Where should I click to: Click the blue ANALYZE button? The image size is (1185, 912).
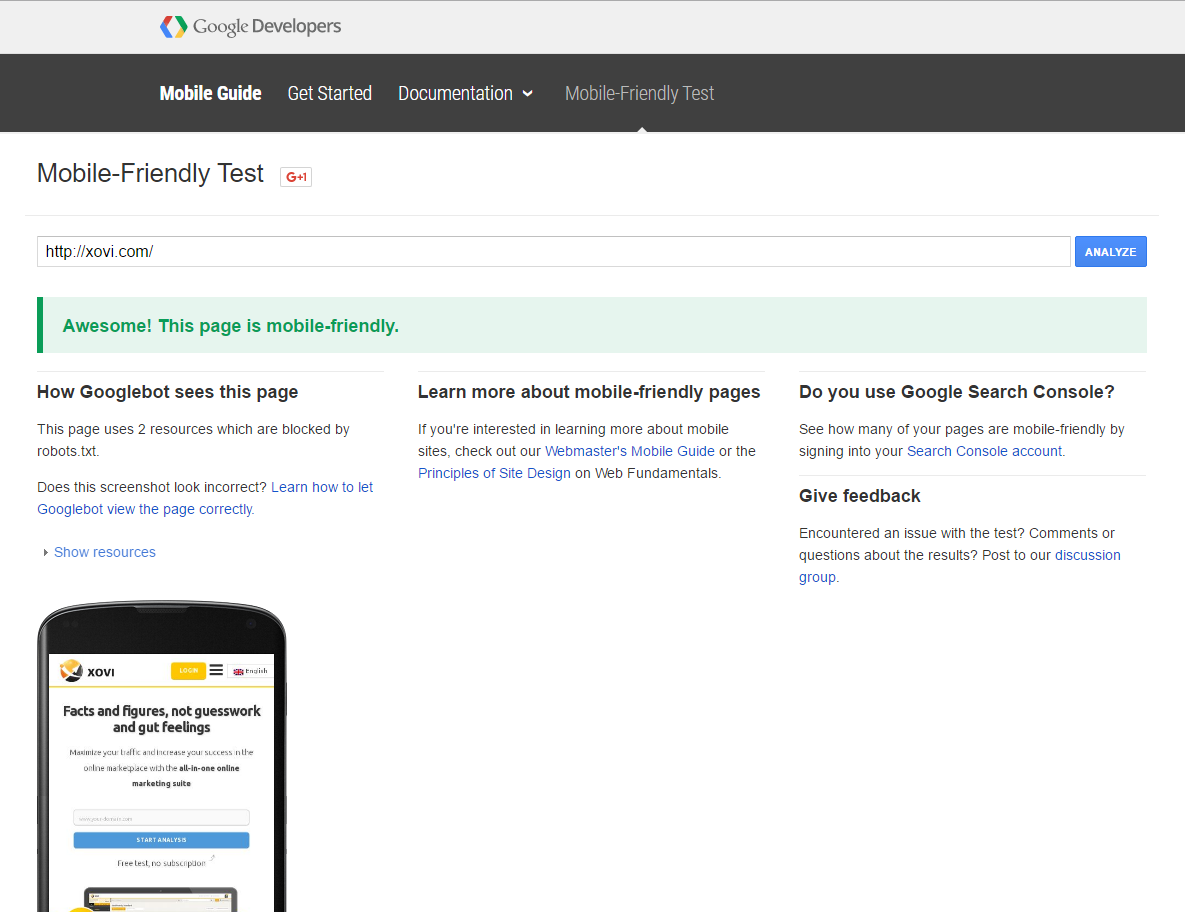[x=1110, y=252]
